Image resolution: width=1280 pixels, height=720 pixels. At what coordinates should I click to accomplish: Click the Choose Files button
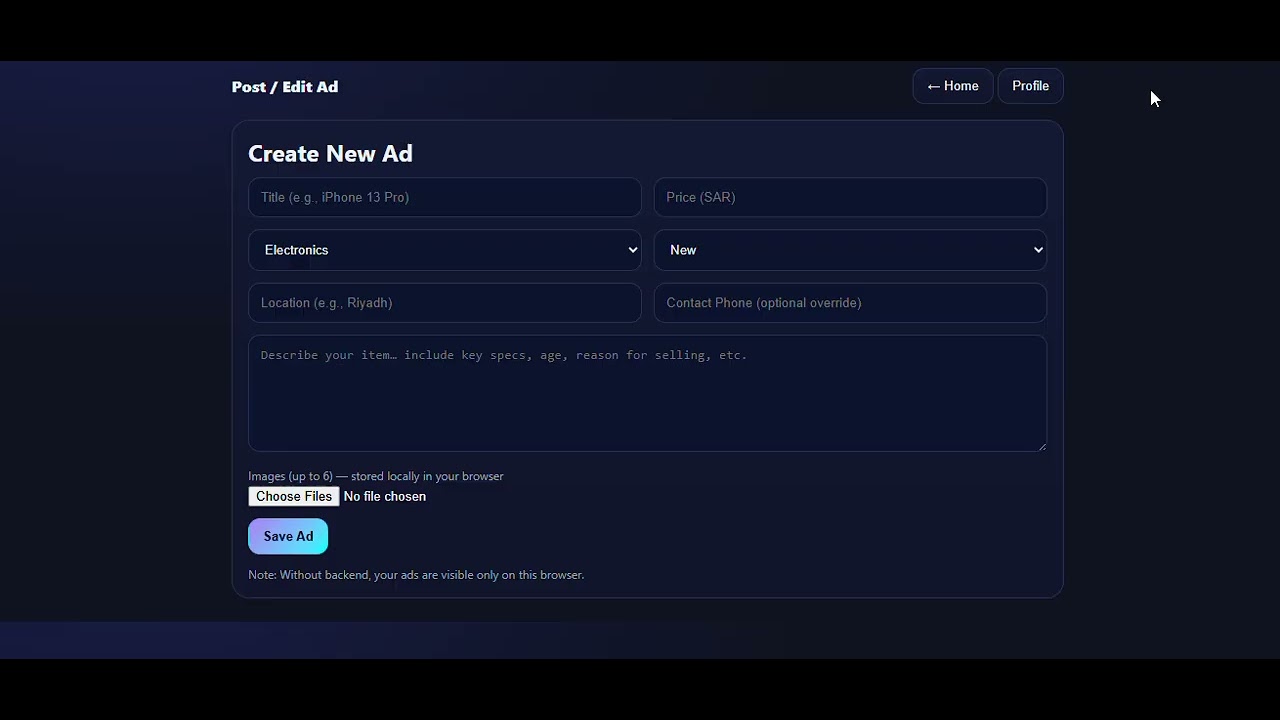(x=294, y=497)
